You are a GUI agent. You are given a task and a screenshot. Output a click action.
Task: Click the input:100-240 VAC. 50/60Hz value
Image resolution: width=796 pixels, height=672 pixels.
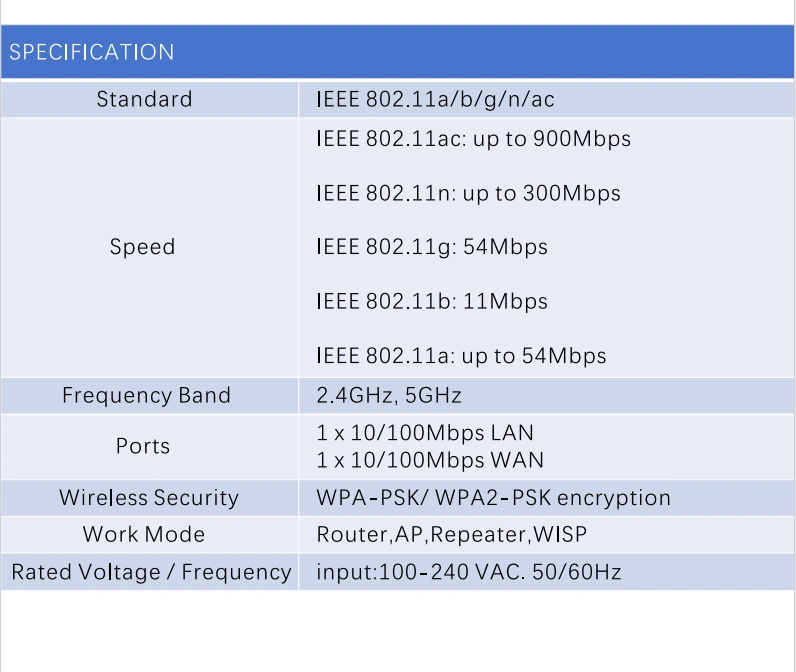tap(469, 572)
